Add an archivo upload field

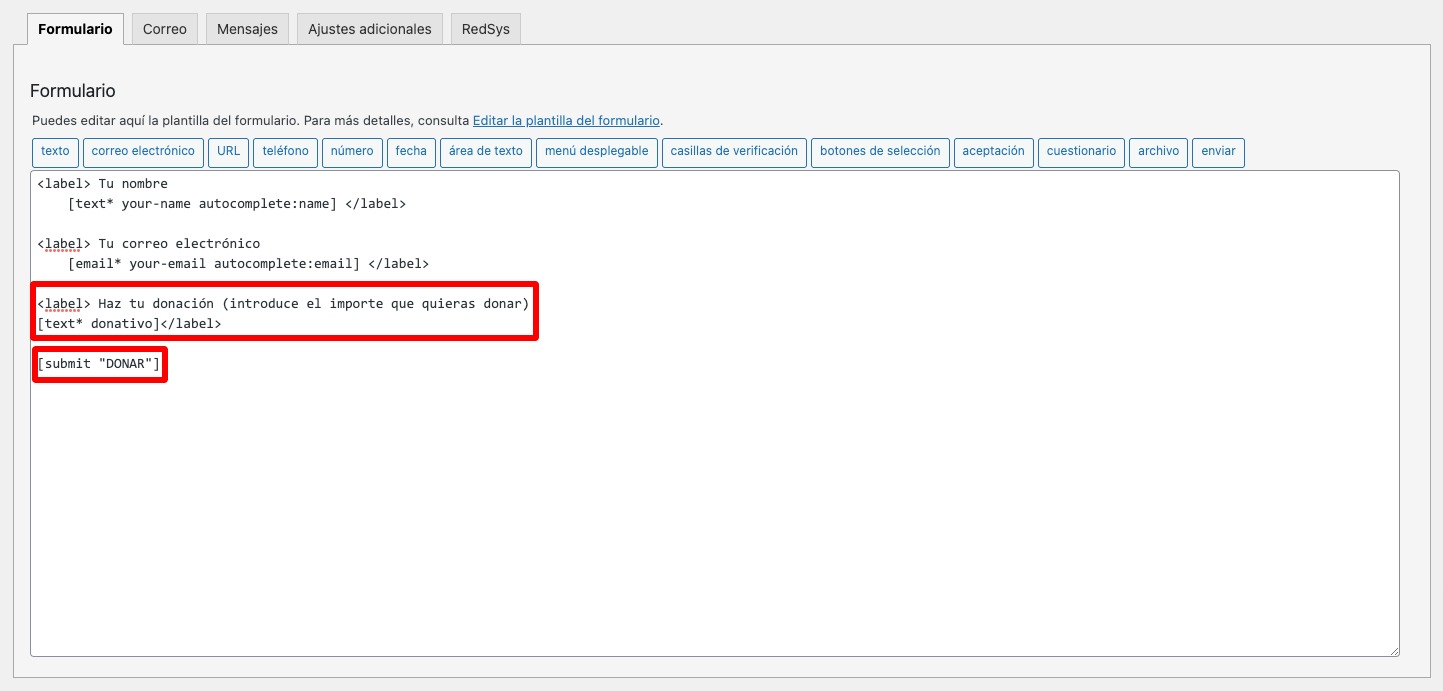point(1158,152)
